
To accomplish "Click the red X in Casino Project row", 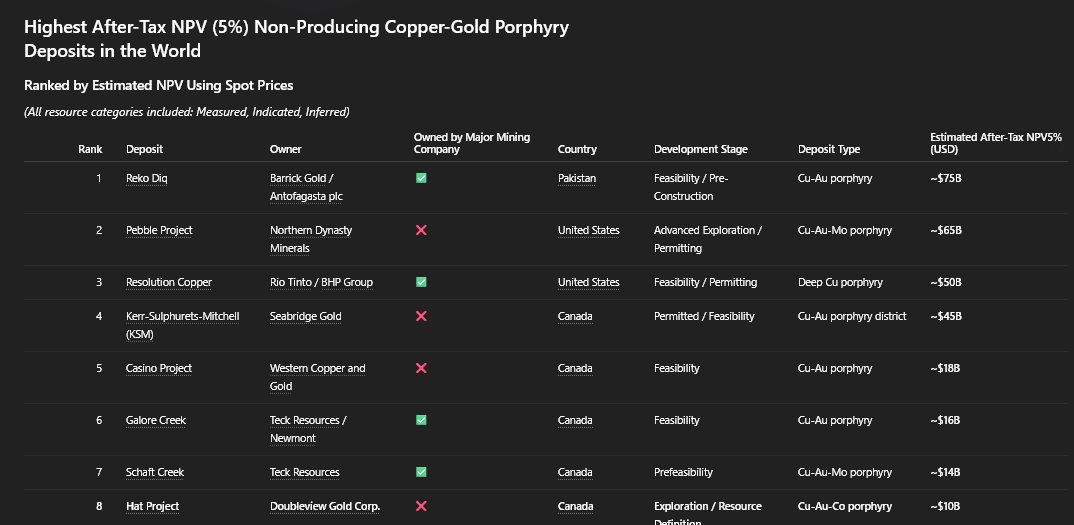I will coord(421,368).
